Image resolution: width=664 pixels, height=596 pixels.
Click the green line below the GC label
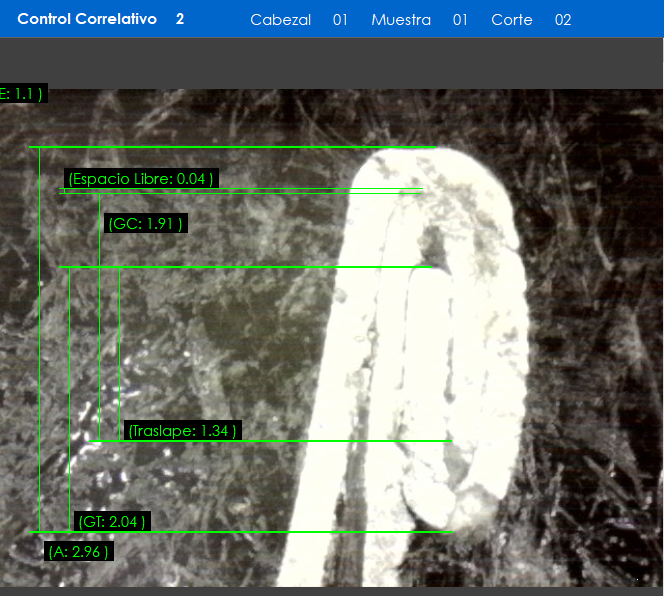[x=245, y=267]
